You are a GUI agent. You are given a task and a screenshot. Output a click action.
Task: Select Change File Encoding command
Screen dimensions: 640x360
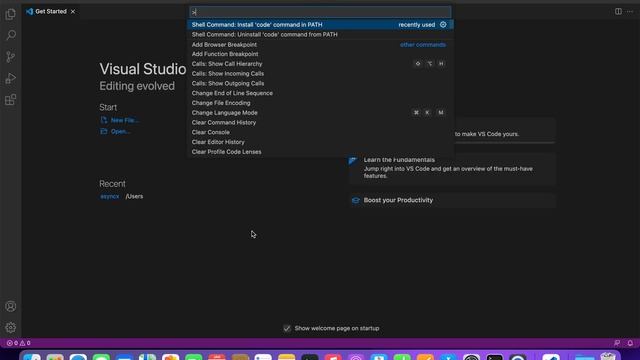(320, 103)
